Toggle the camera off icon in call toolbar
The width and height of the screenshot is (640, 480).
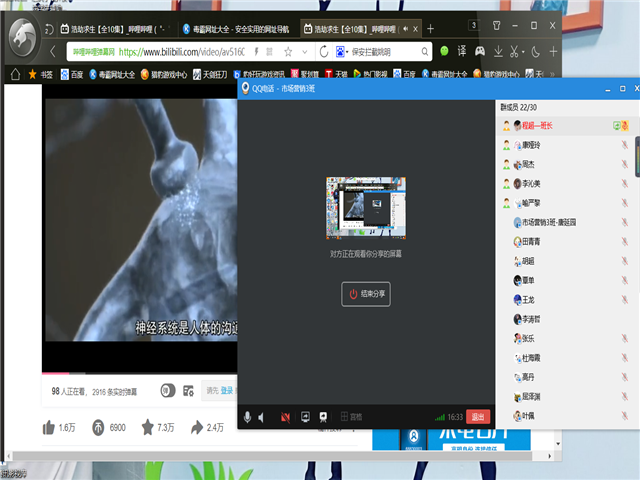click(285, 417)
